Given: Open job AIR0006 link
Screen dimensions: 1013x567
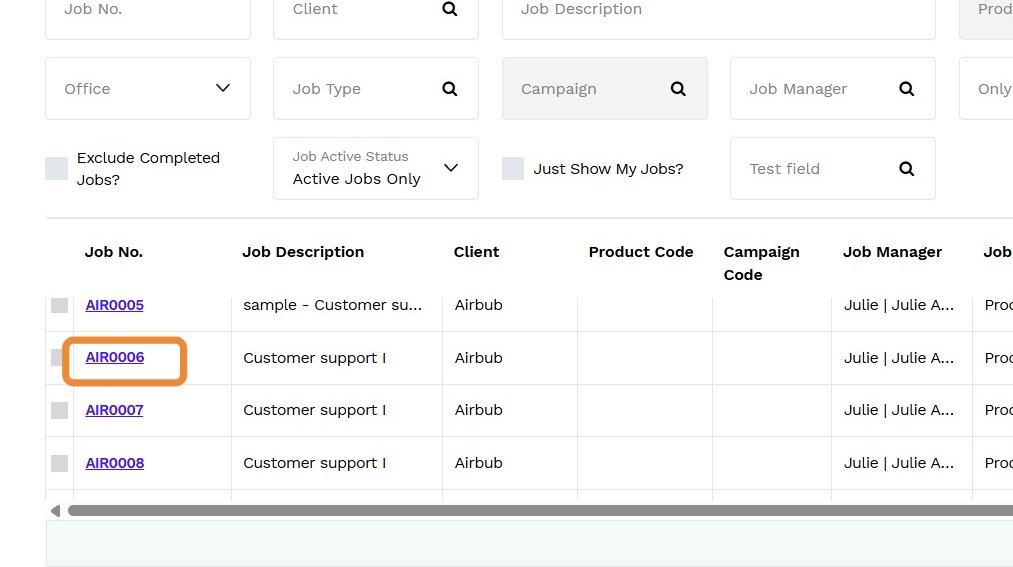Looking at the screenshot, I should click(114, 357).
